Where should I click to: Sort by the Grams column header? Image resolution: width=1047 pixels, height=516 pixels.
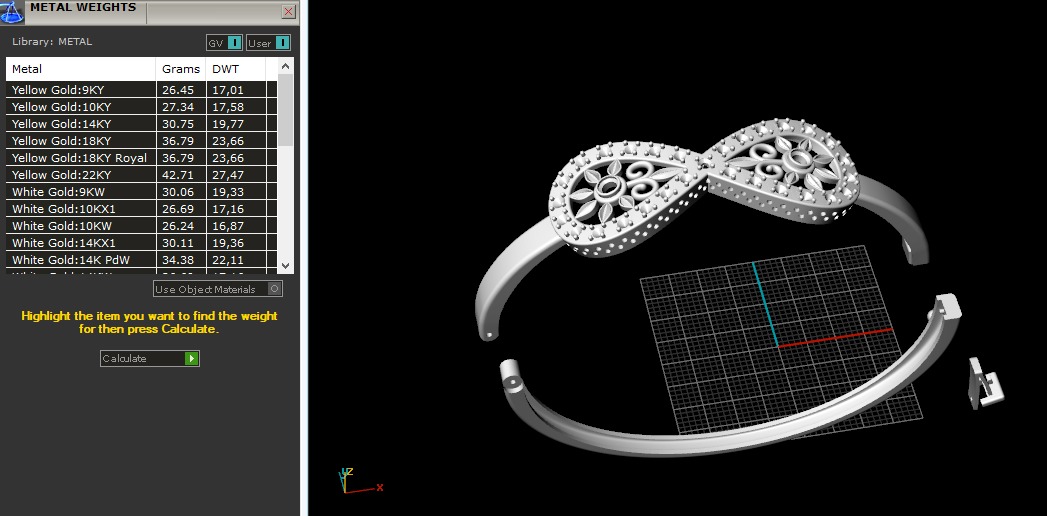(182, 69)
